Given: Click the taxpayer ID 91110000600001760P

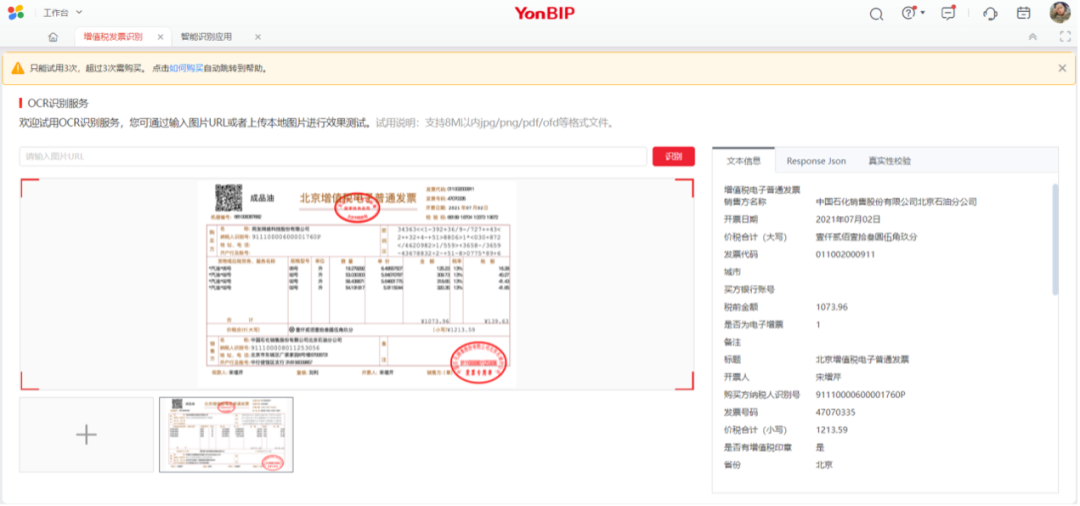Looking at the screenshot, I should tap(860, 394).
